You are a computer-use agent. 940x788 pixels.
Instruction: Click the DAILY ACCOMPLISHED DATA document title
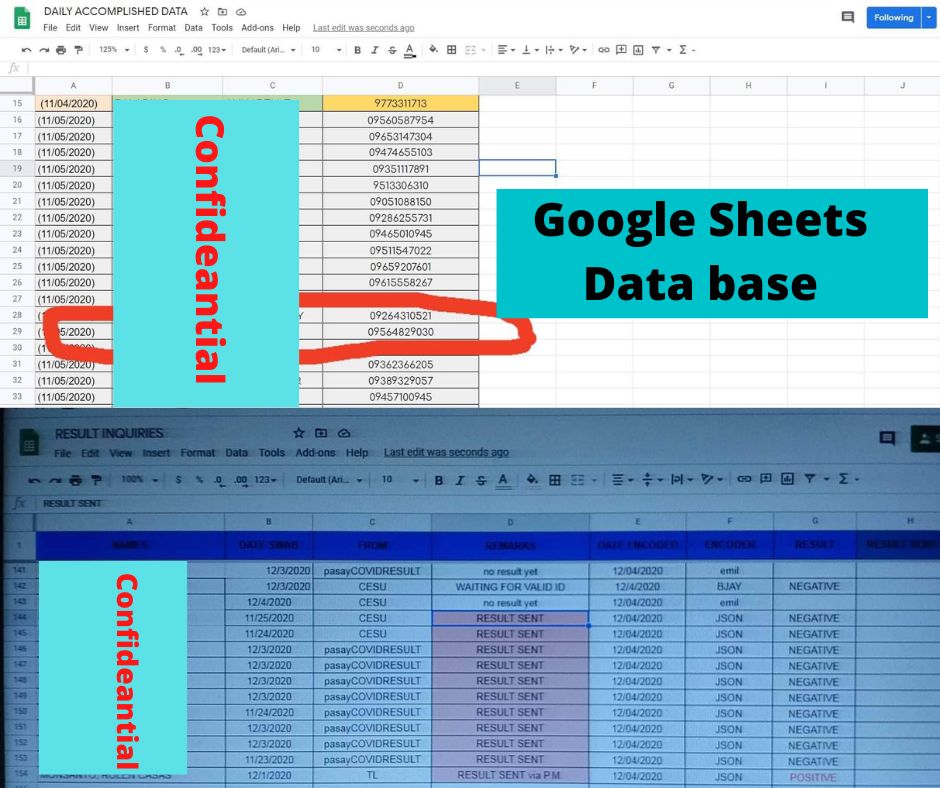tap(116, 11)
